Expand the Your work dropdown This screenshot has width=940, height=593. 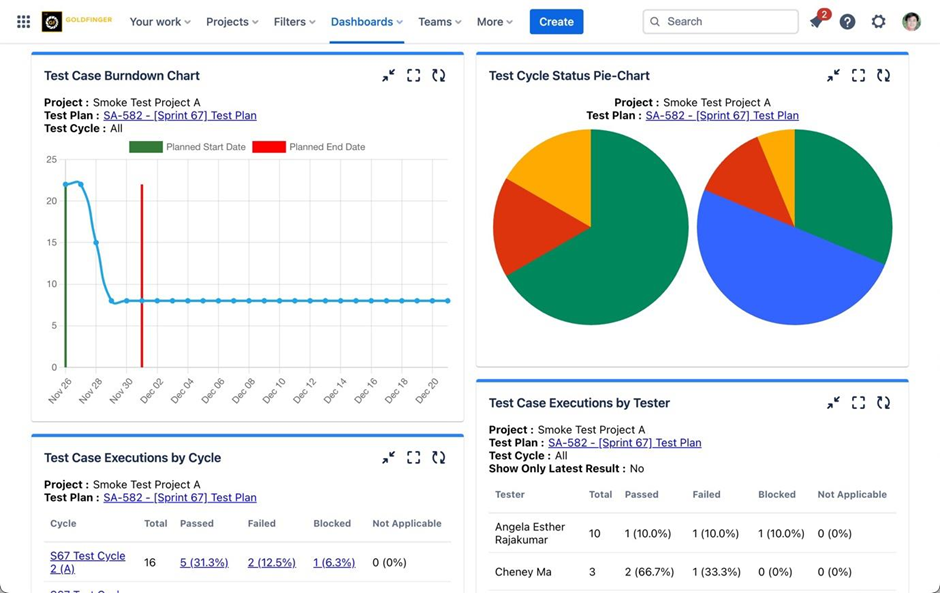click(x=160, y=22)
